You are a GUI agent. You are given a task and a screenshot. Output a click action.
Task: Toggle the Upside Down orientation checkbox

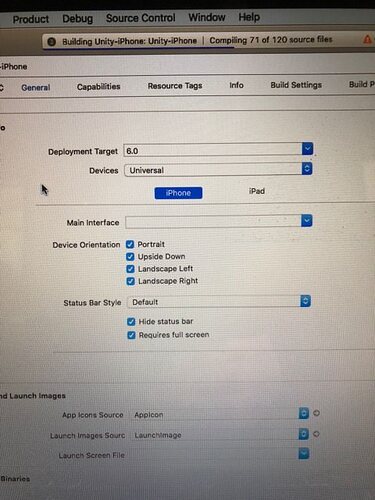tap(130, 257)
